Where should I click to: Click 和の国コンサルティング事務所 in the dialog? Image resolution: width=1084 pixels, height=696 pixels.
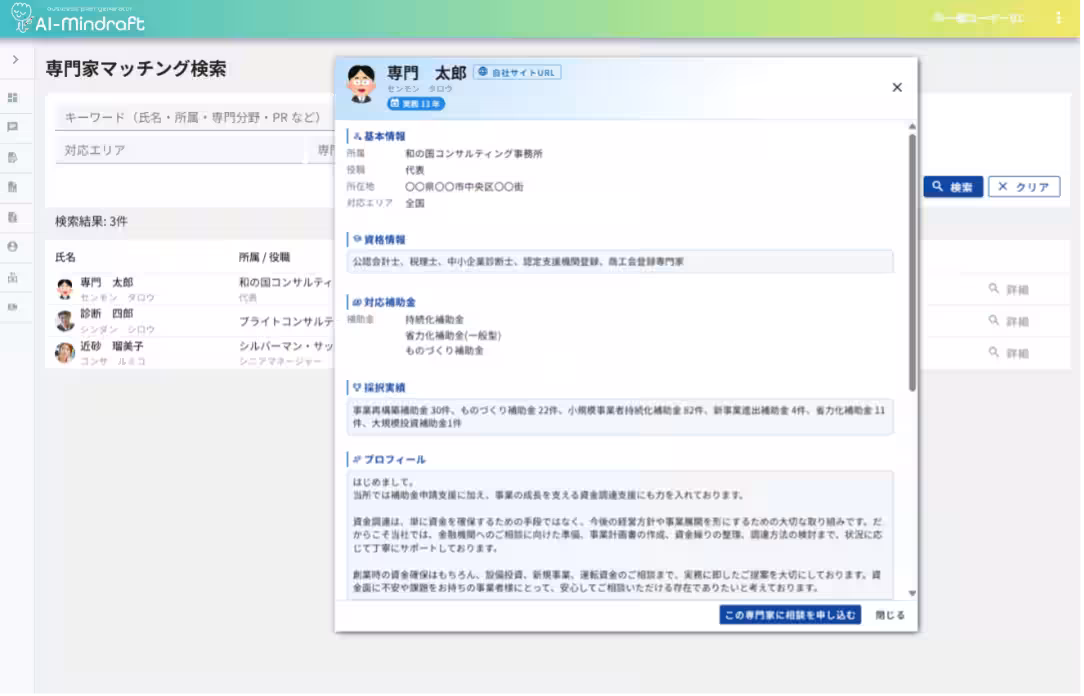(x=476, y=154)
